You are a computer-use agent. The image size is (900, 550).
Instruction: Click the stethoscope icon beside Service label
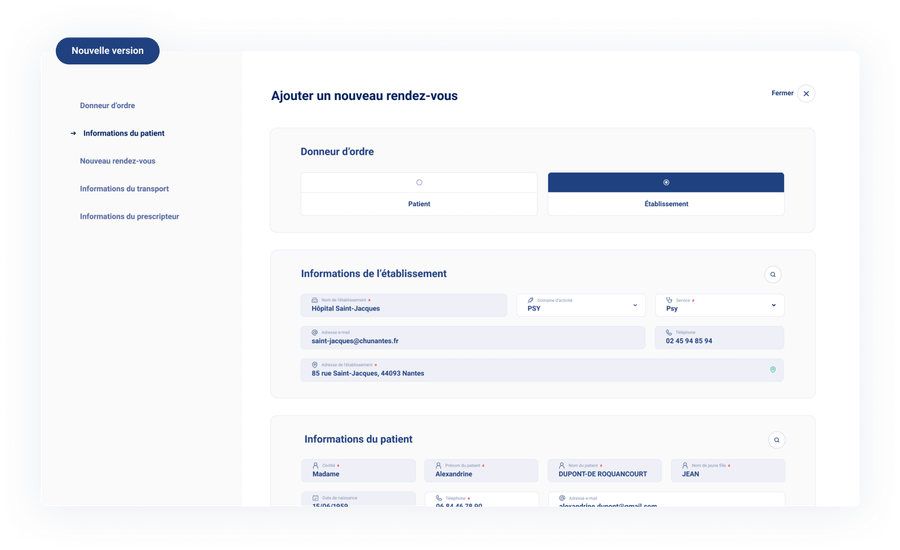click(x=669, y=300)
